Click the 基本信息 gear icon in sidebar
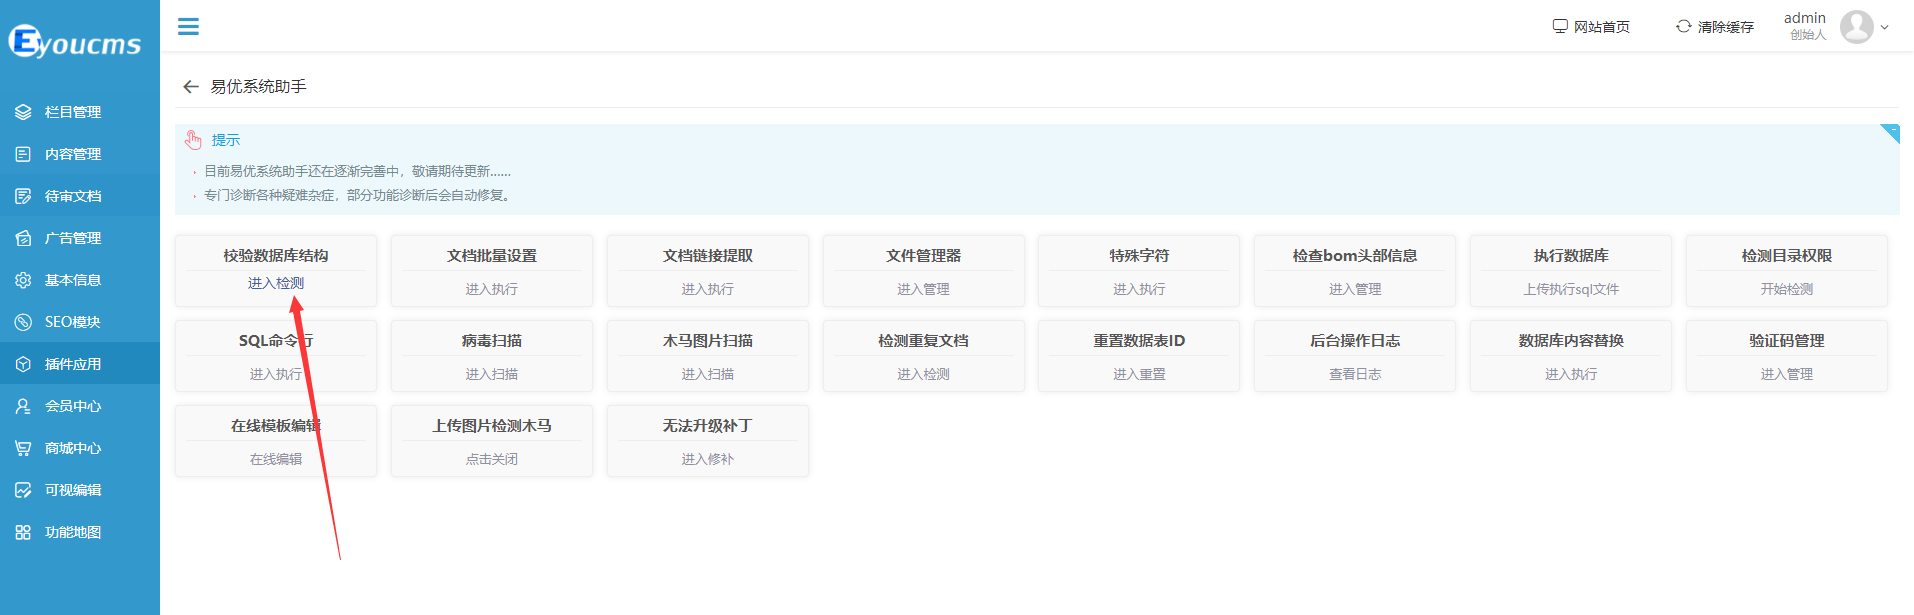Viewport: 1914px width, 615px height. point(23,280)
